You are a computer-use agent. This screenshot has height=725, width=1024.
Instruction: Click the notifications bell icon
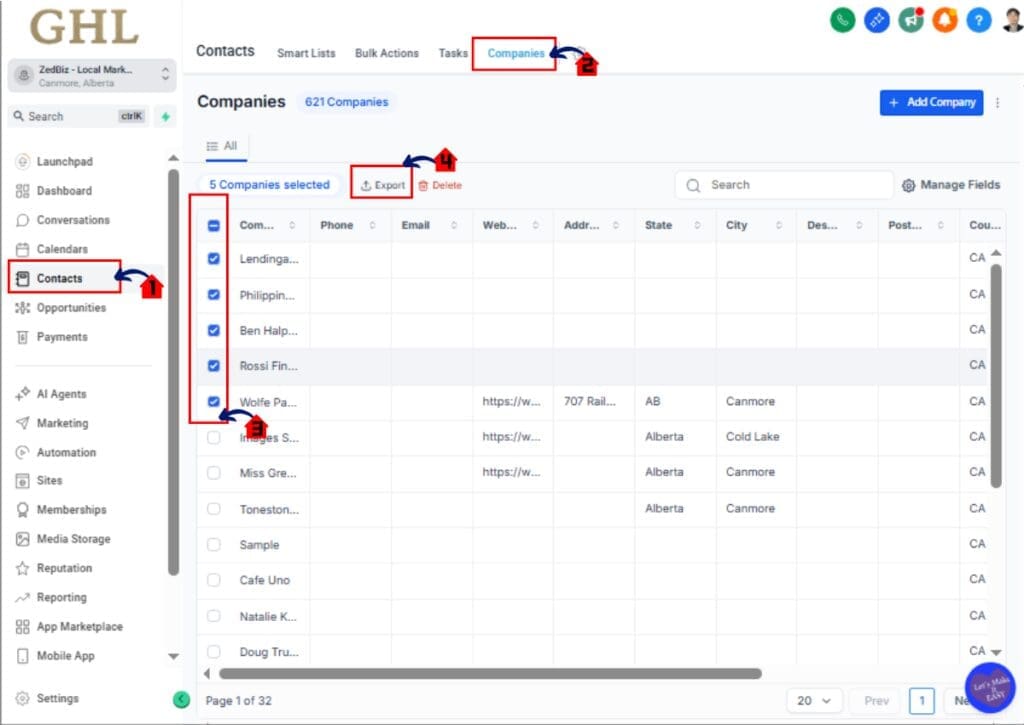point(944,20)
